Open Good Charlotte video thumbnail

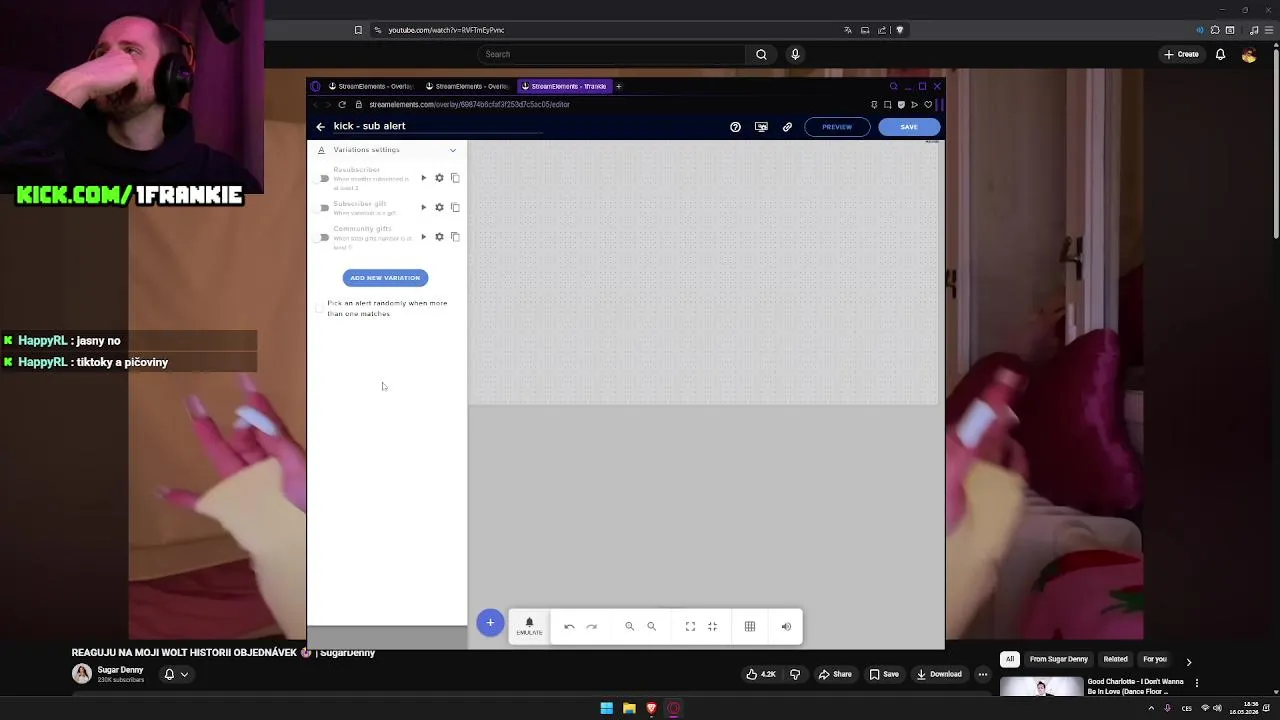[x=1041, y=688]
